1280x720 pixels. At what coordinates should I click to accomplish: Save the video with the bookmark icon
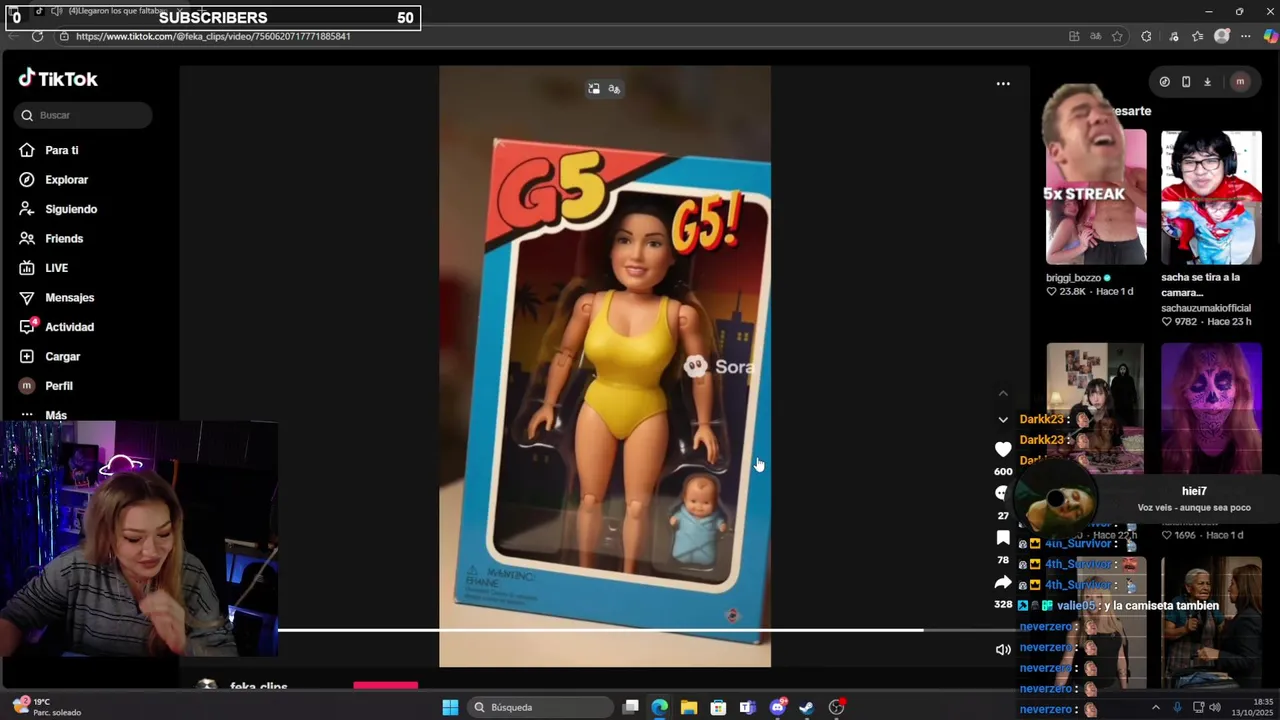[1003, 538]
